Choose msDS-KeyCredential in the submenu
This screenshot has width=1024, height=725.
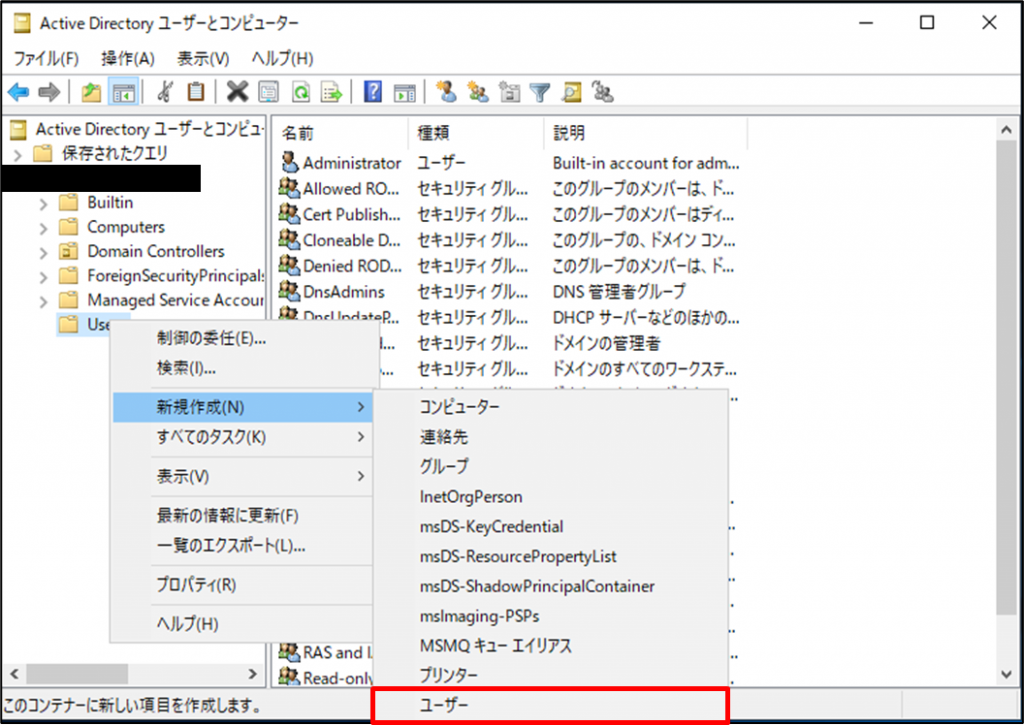[x=550, y=526]
